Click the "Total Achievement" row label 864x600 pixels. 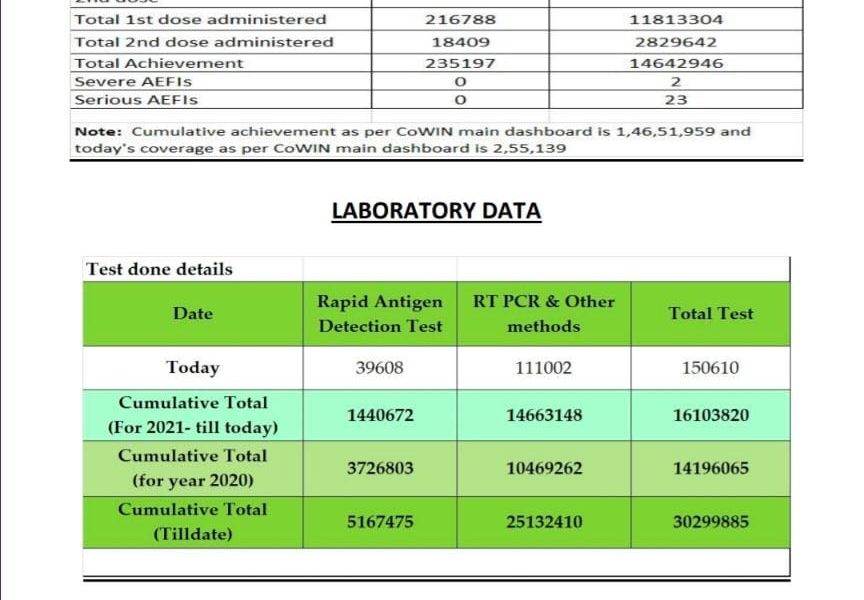[159, 63]
